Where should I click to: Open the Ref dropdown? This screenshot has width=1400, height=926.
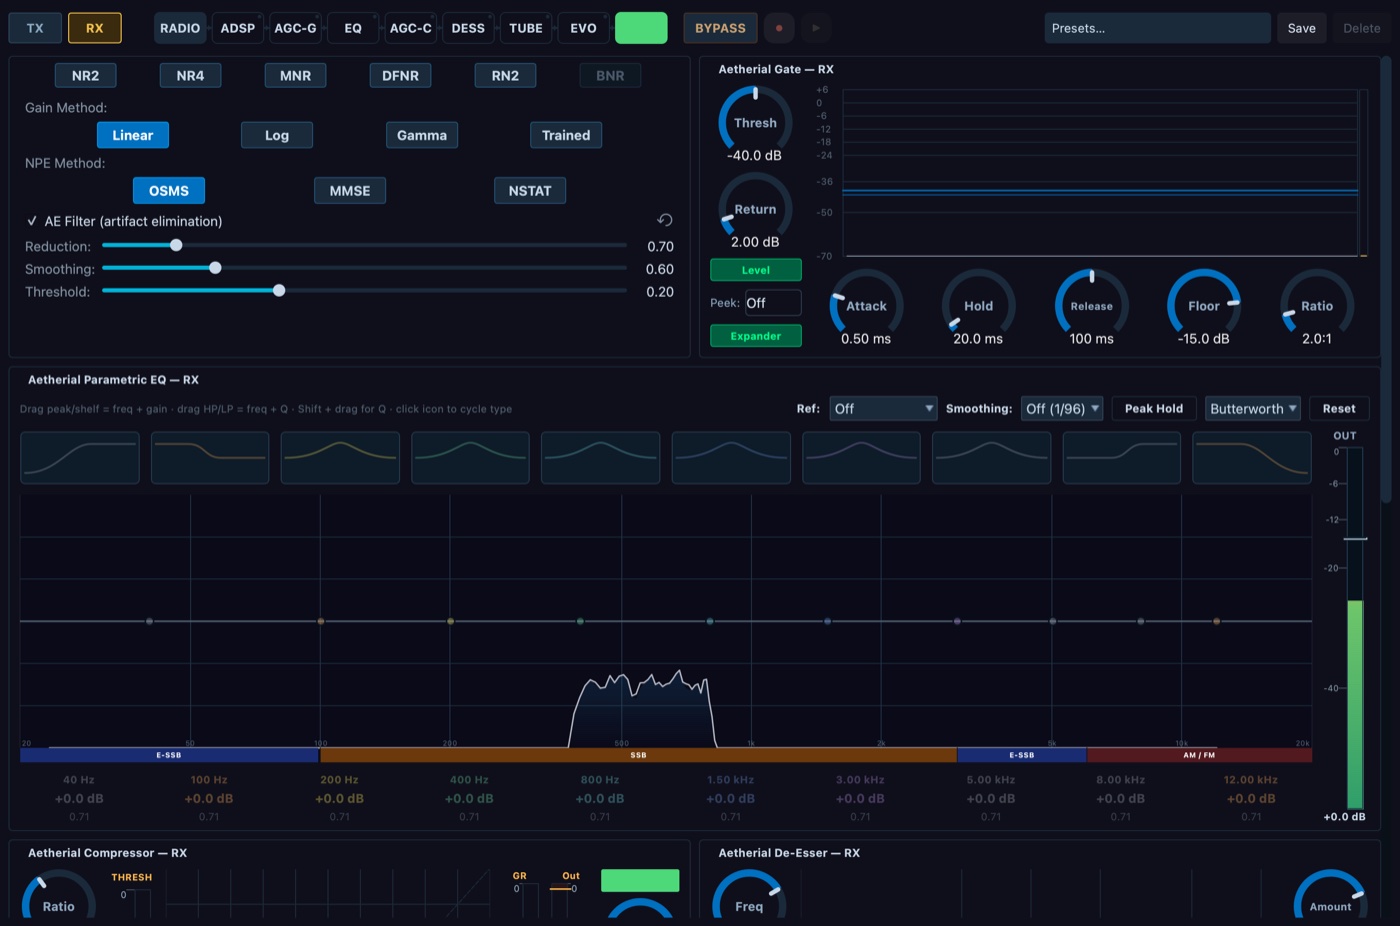(x=884, y=408)
